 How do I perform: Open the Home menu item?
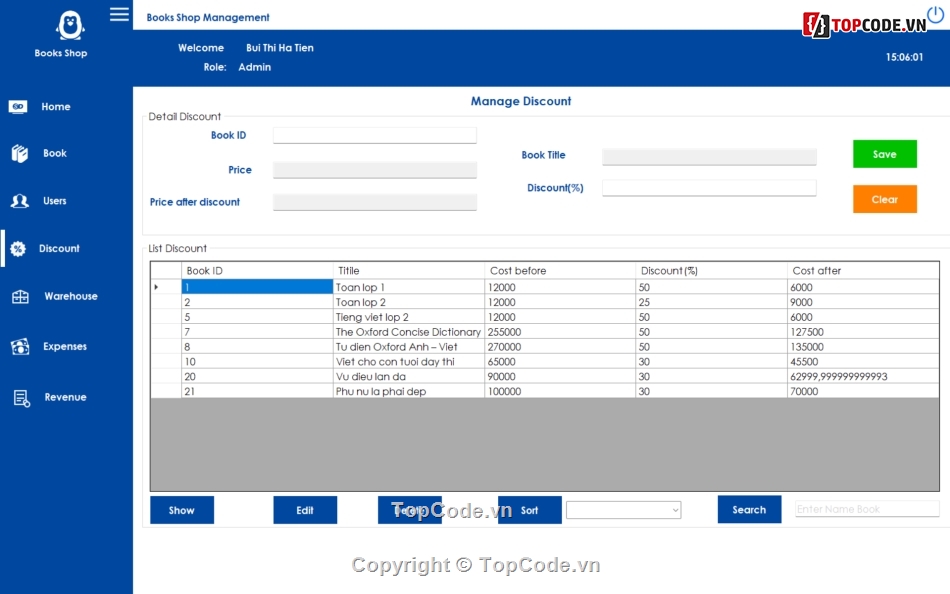coord(56,107)
